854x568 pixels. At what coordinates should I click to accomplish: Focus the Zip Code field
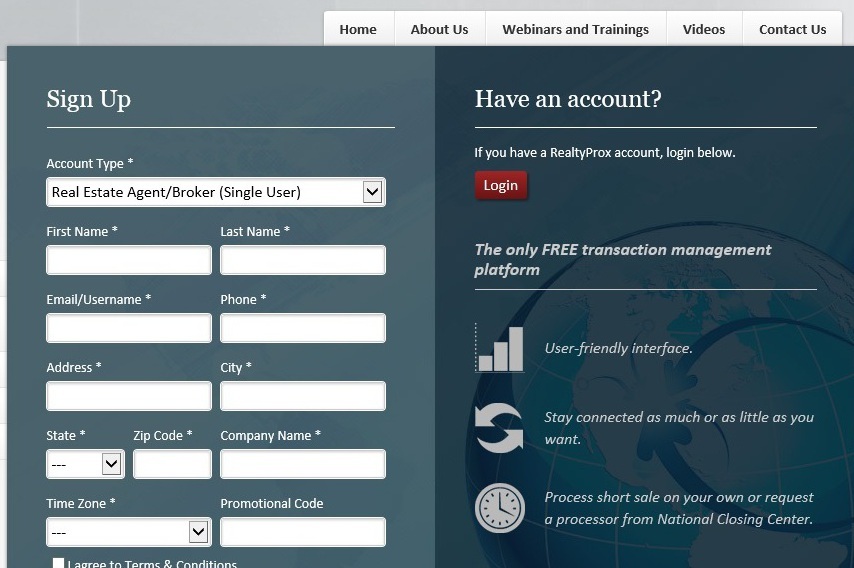173,464
